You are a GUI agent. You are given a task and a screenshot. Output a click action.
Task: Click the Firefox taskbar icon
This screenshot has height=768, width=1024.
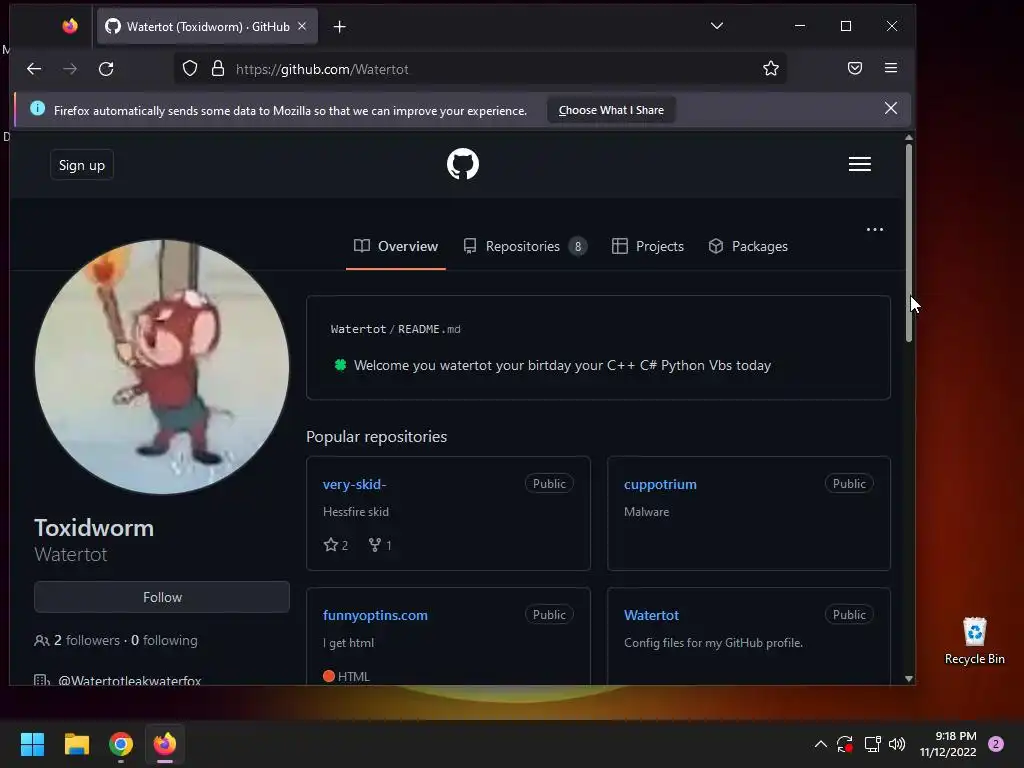165,744
